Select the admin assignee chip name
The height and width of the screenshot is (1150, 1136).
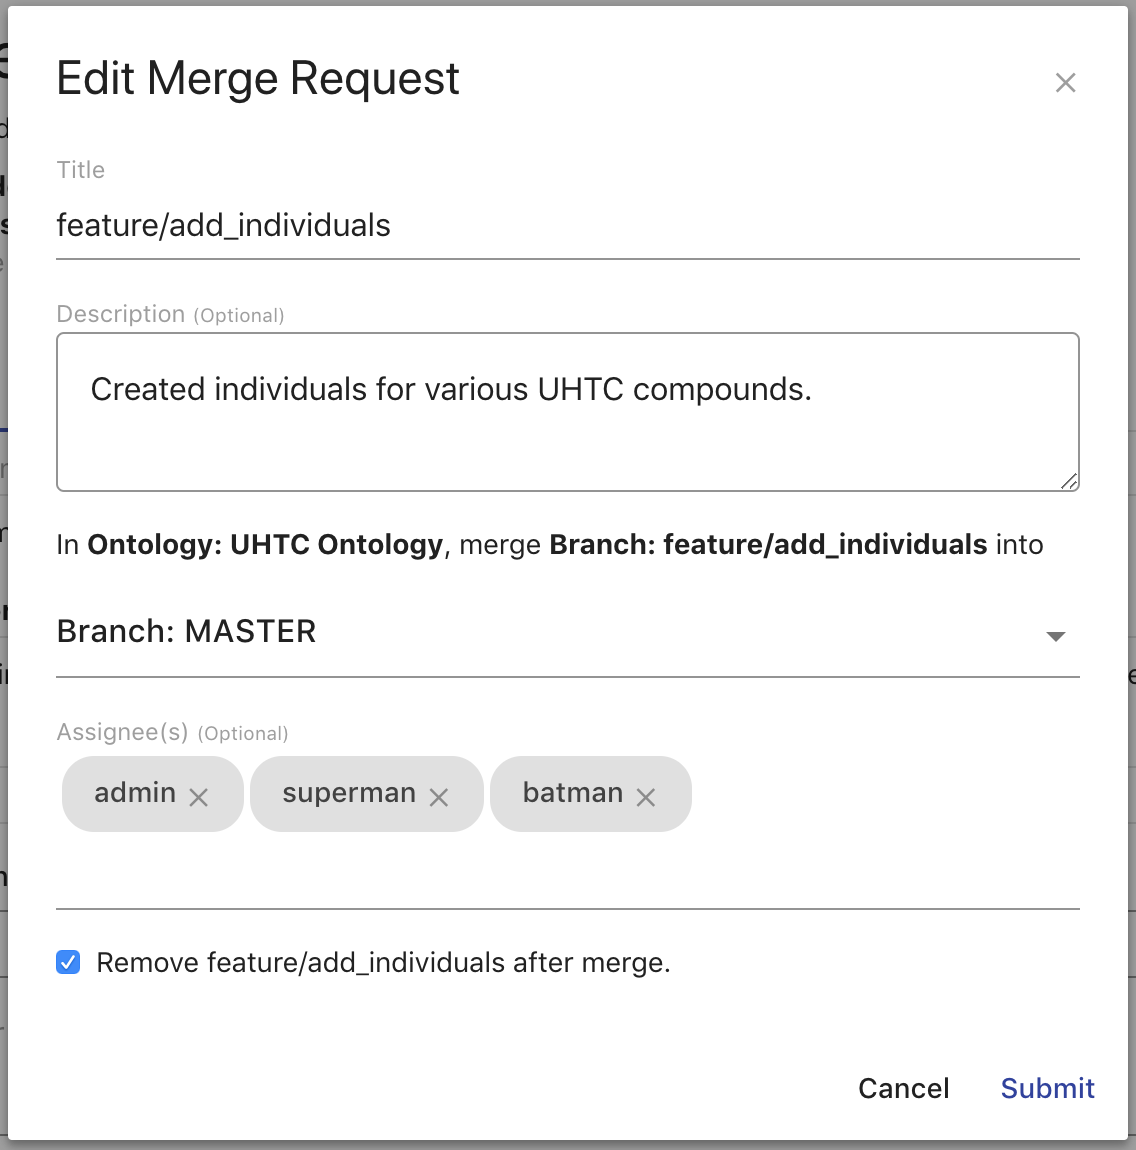pyautogui.click(x=135, y=793)
